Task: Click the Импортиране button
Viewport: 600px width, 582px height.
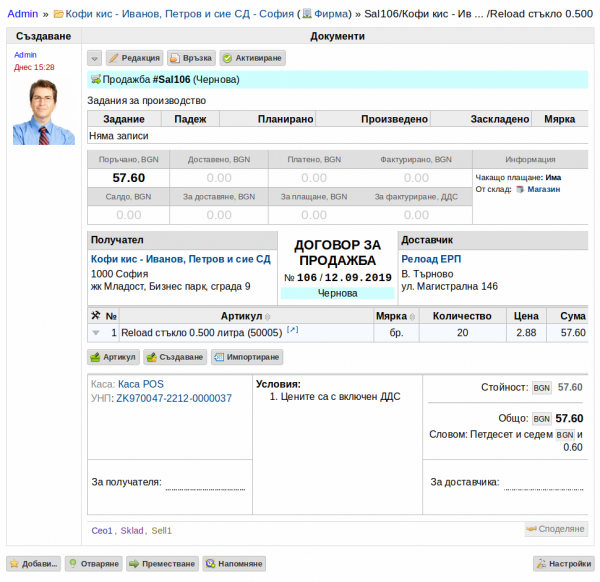Action: tap(247, 357)
